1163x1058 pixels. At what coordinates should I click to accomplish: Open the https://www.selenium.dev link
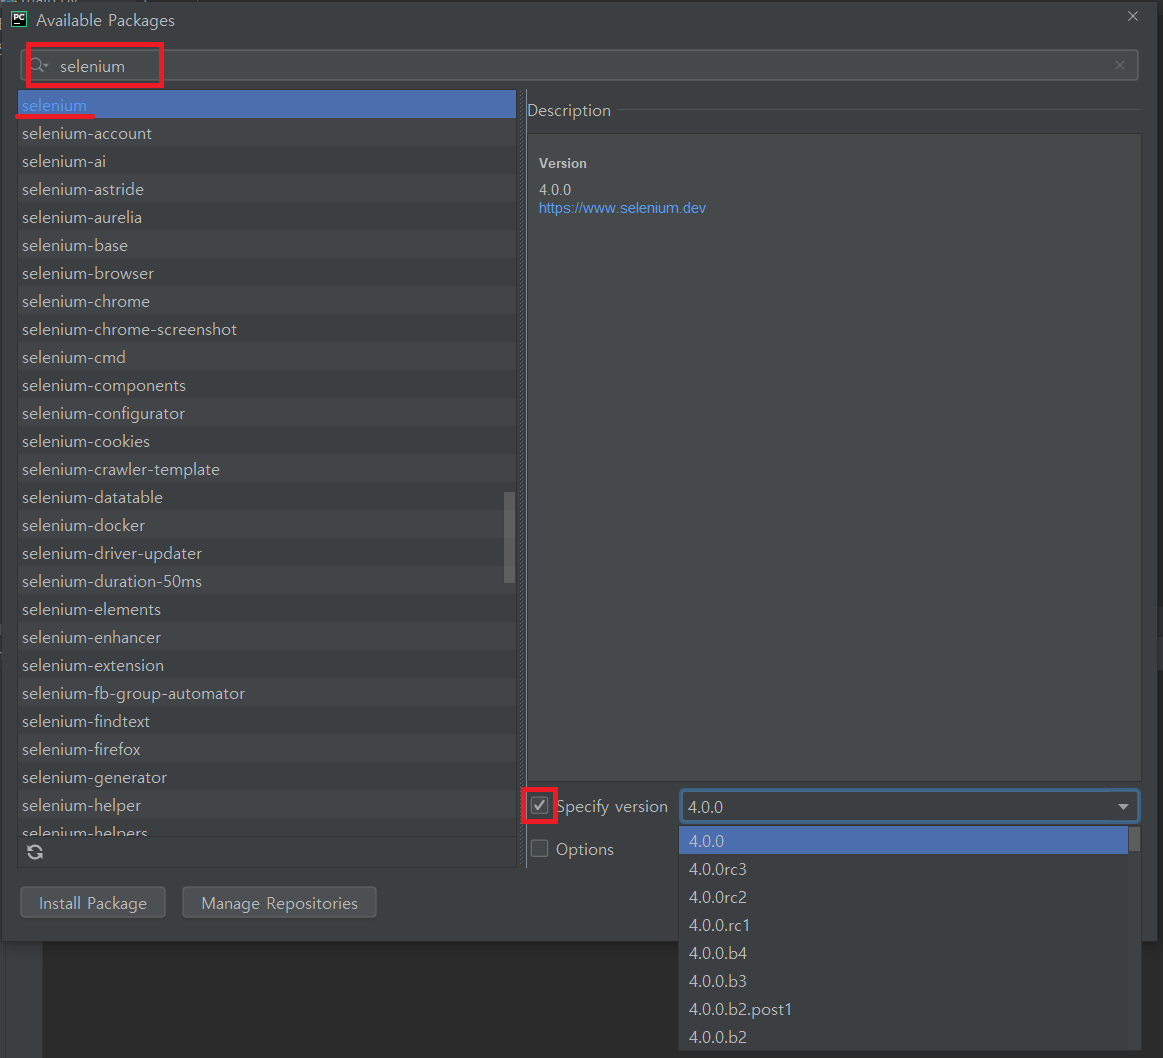tap(622, 208)
